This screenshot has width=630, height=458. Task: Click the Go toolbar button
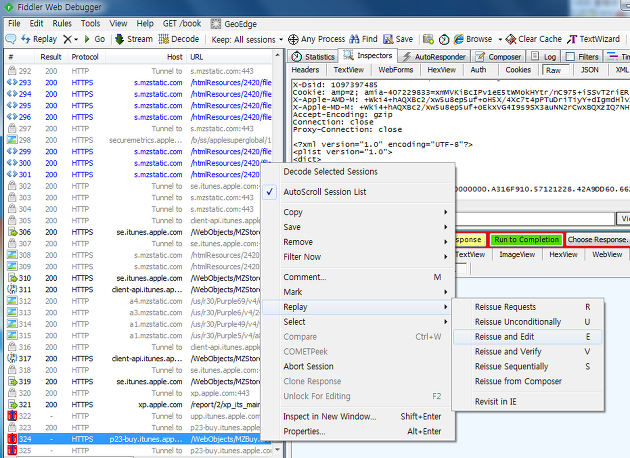(x=95, y=39)
